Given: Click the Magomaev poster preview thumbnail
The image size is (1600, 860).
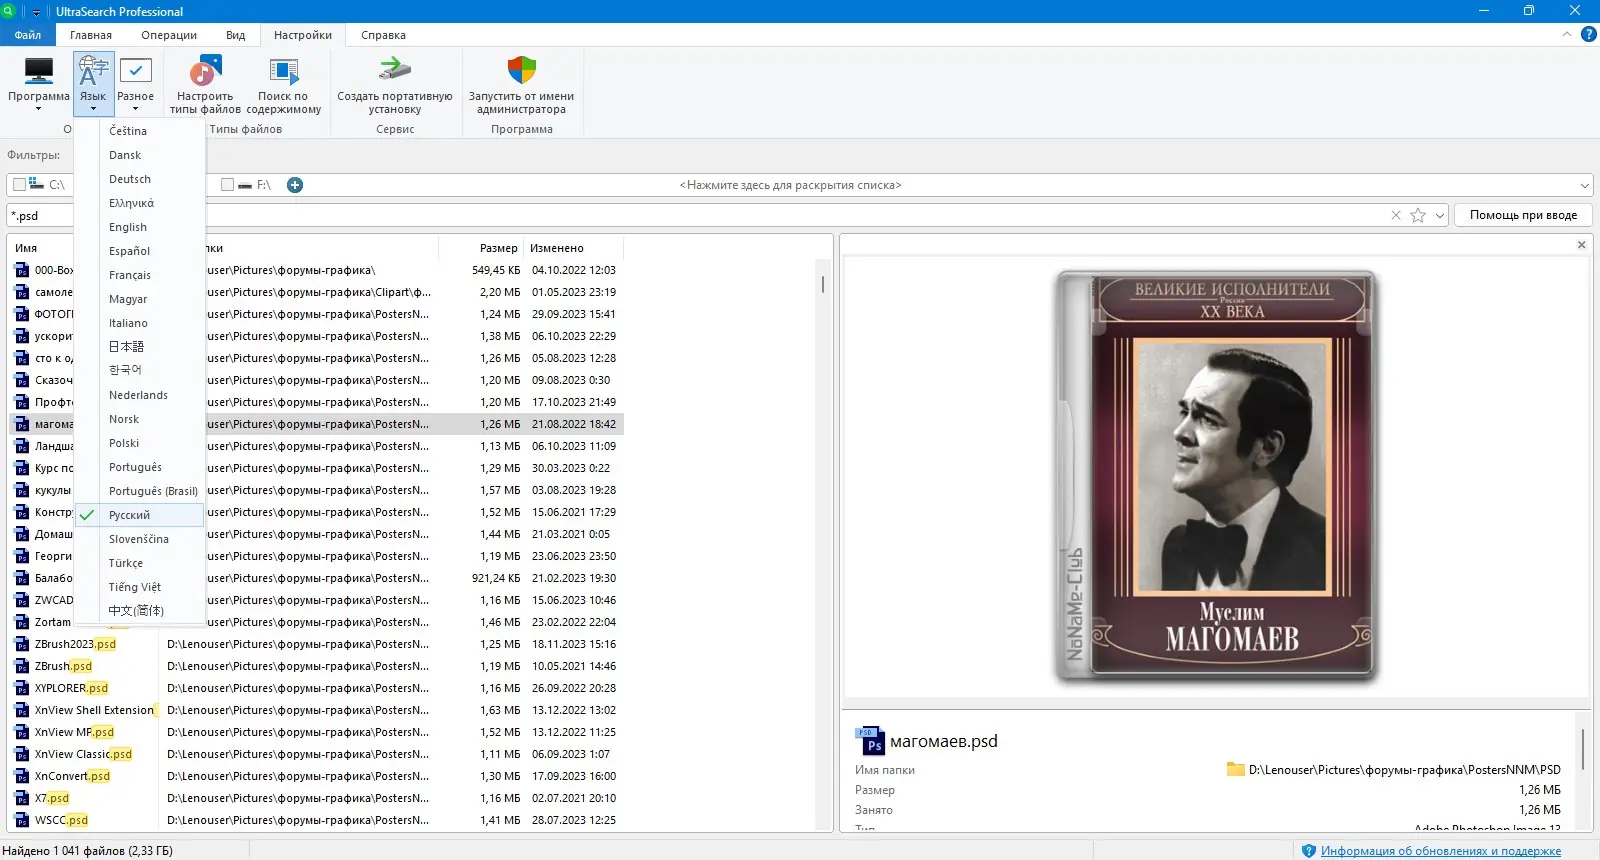Looking at the screenshot, I should [x=1215, y=477].
